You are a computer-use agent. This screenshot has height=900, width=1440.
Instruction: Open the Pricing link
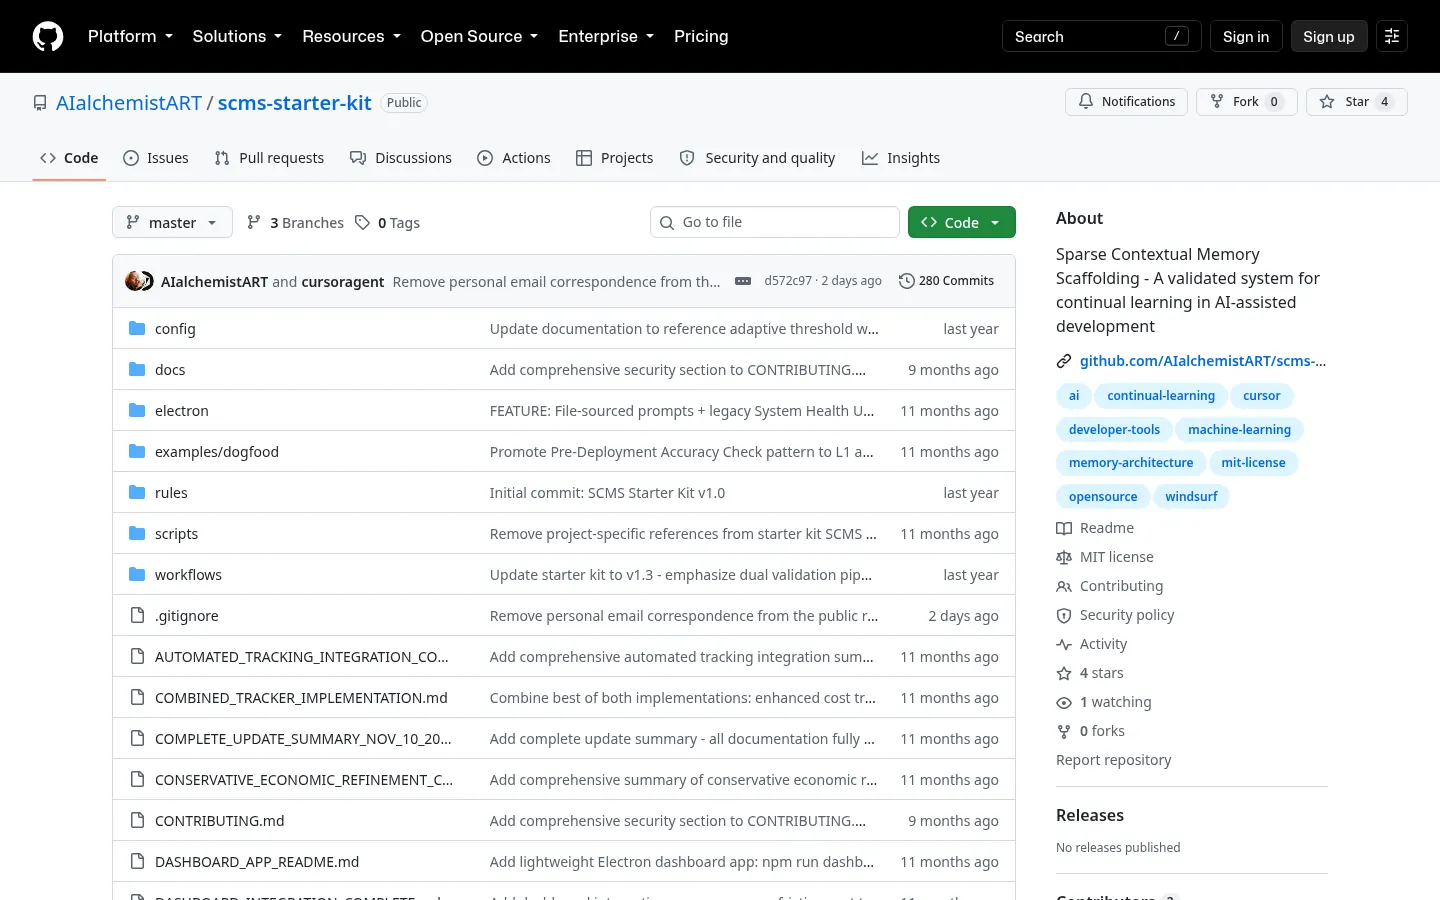click(x=701, y=36)
